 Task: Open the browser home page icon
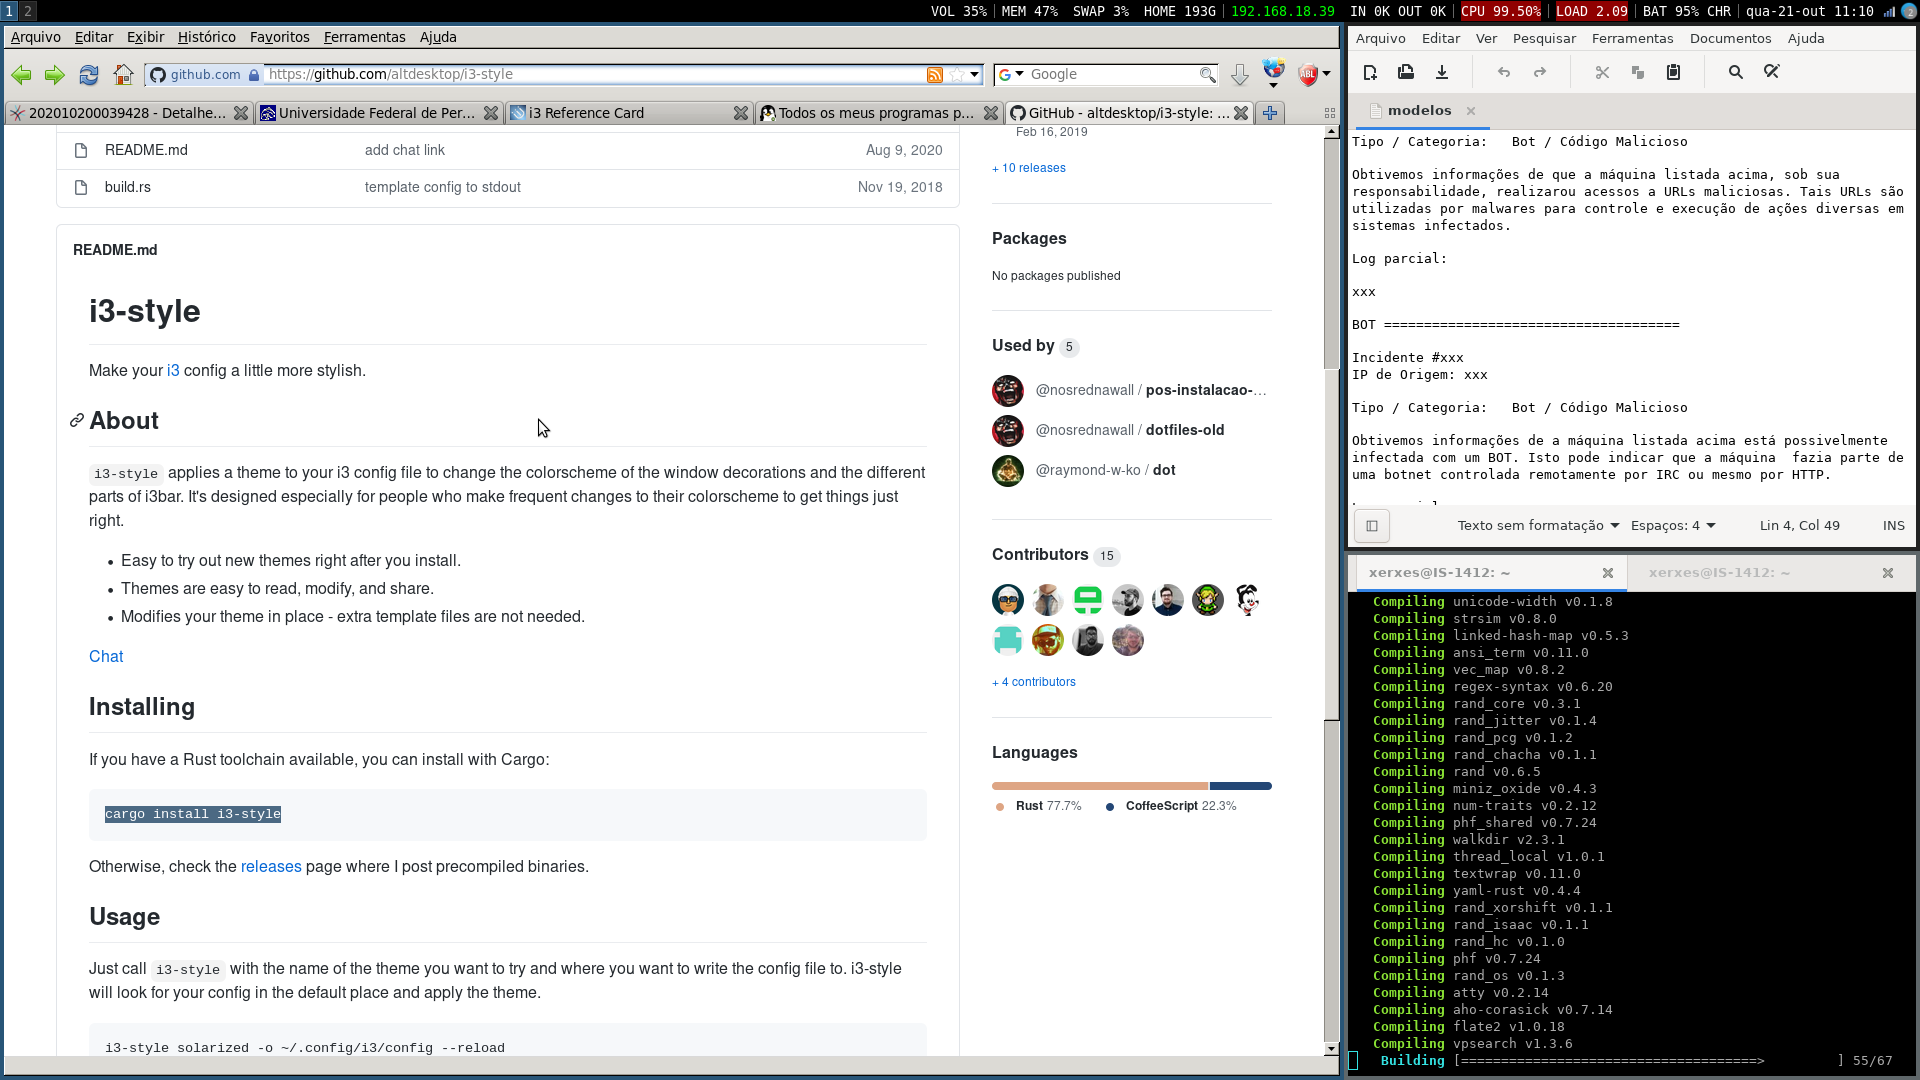point(123,75)
